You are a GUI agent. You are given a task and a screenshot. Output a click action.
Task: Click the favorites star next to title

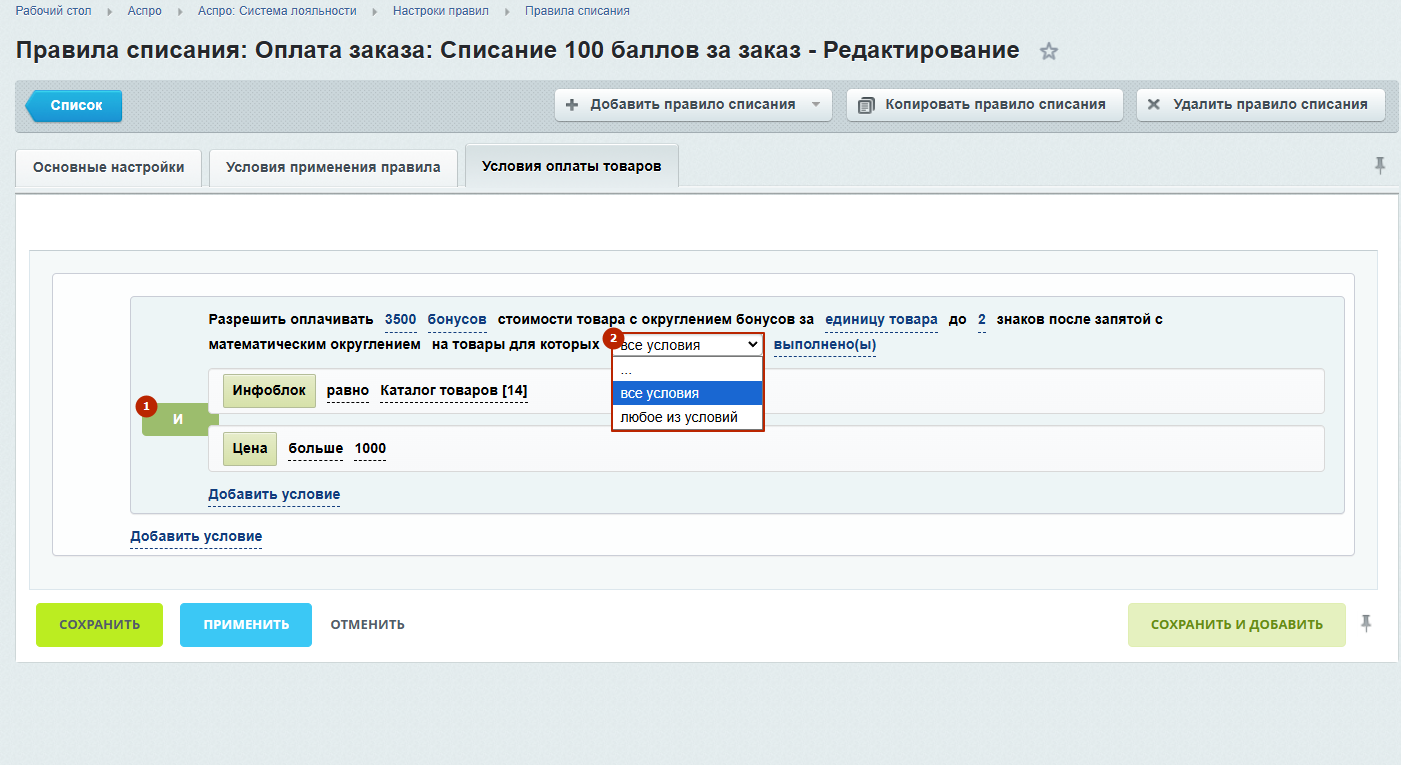[1048, 52]
